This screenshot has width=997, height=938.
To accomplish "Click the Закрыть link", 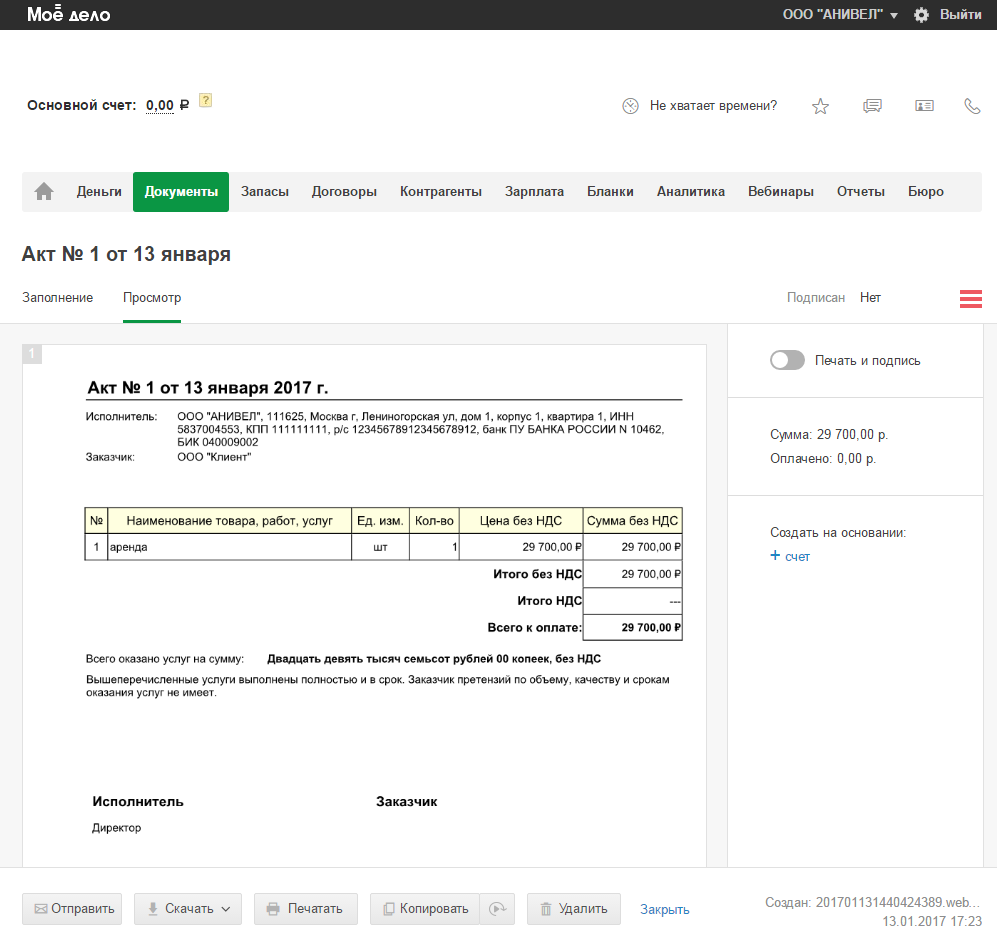I will point(665,910).
